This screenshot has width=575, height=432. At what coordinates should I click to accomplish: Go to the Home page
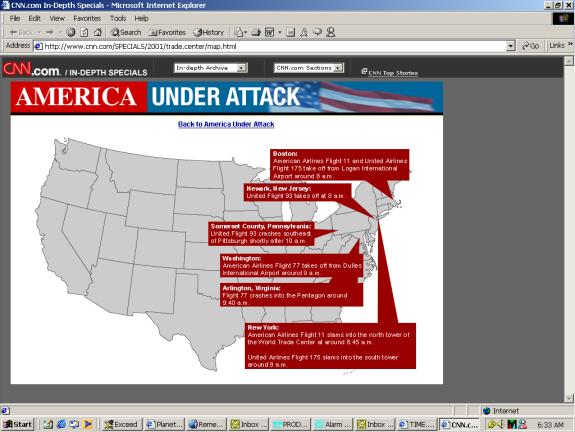98,32
